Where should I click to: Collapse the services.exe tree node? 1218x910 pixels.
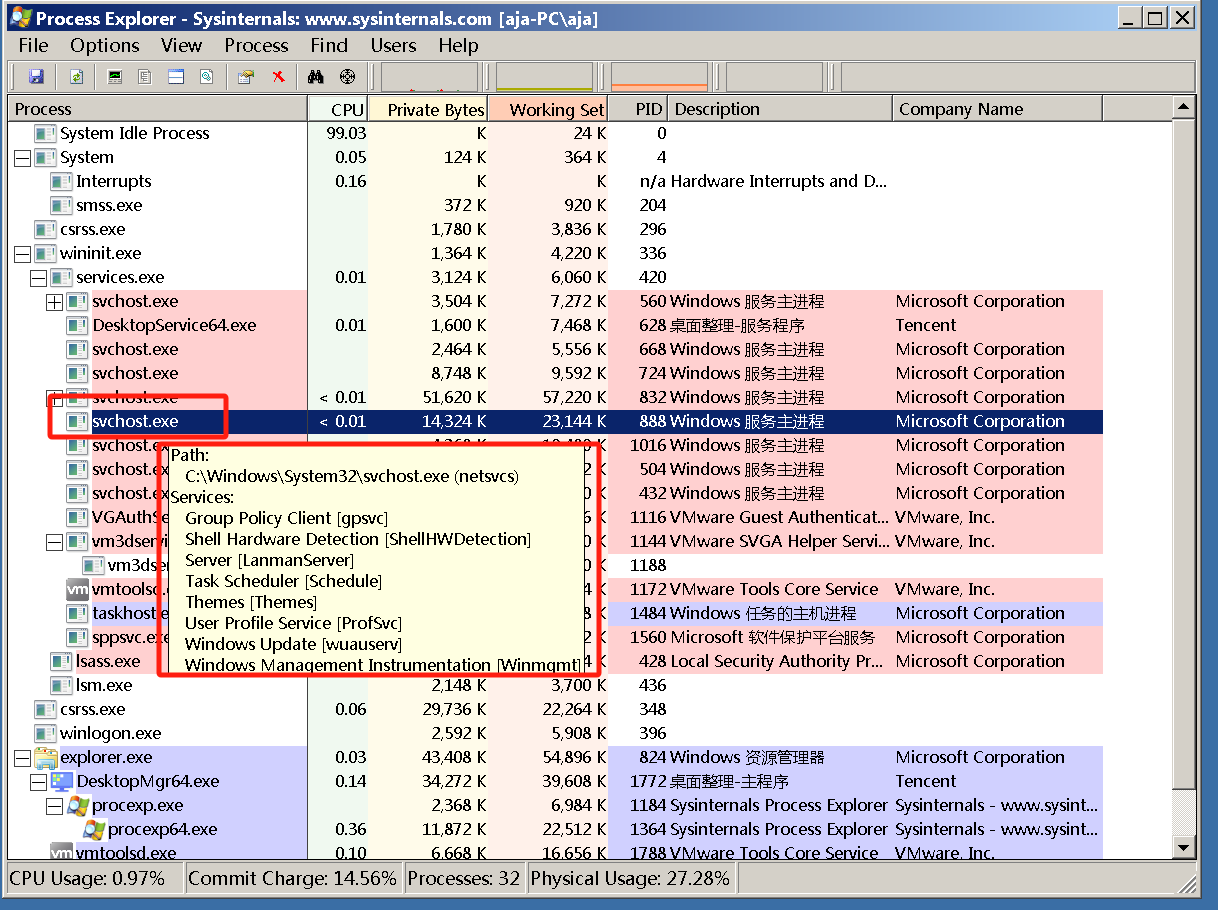pyautogui.click(x=38, y=278)
